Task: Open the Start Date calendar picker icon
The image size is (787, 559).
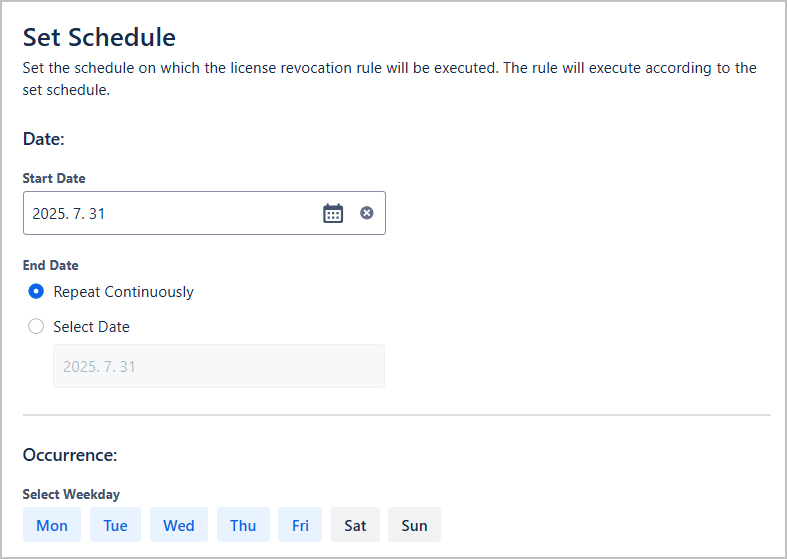Action: point(333,213)
